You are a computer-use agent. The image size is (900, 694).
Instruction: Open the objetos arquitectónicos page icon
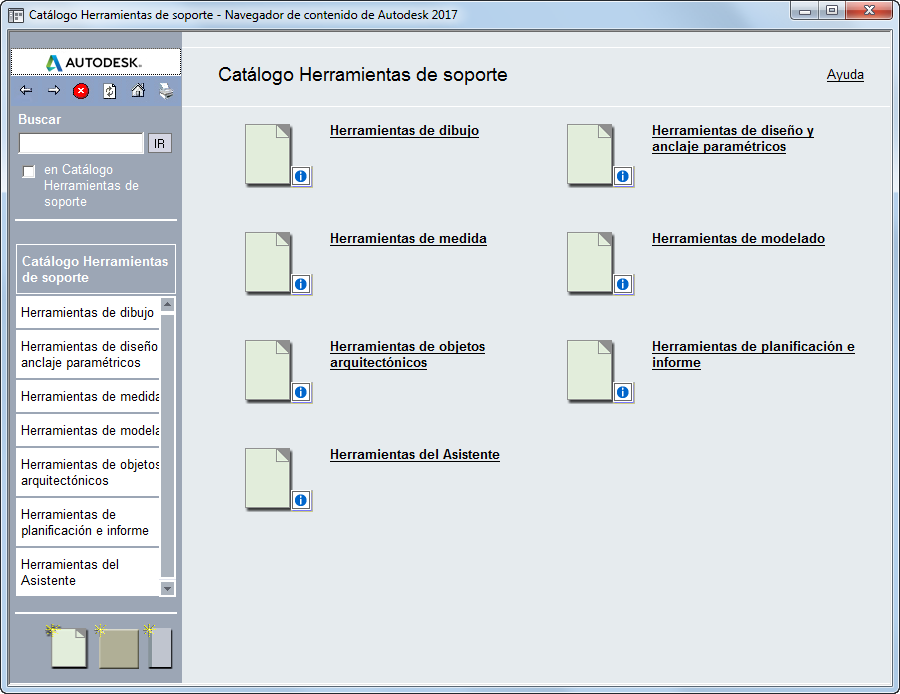click(268, 370)
